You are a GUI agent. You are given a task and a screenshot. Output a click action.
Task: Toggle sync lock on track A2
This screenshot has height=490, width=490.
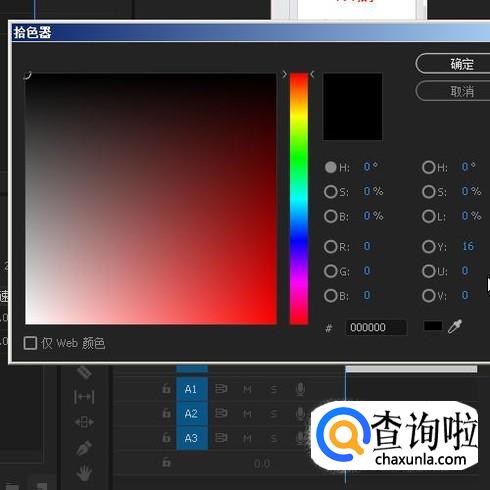[221, 413]
